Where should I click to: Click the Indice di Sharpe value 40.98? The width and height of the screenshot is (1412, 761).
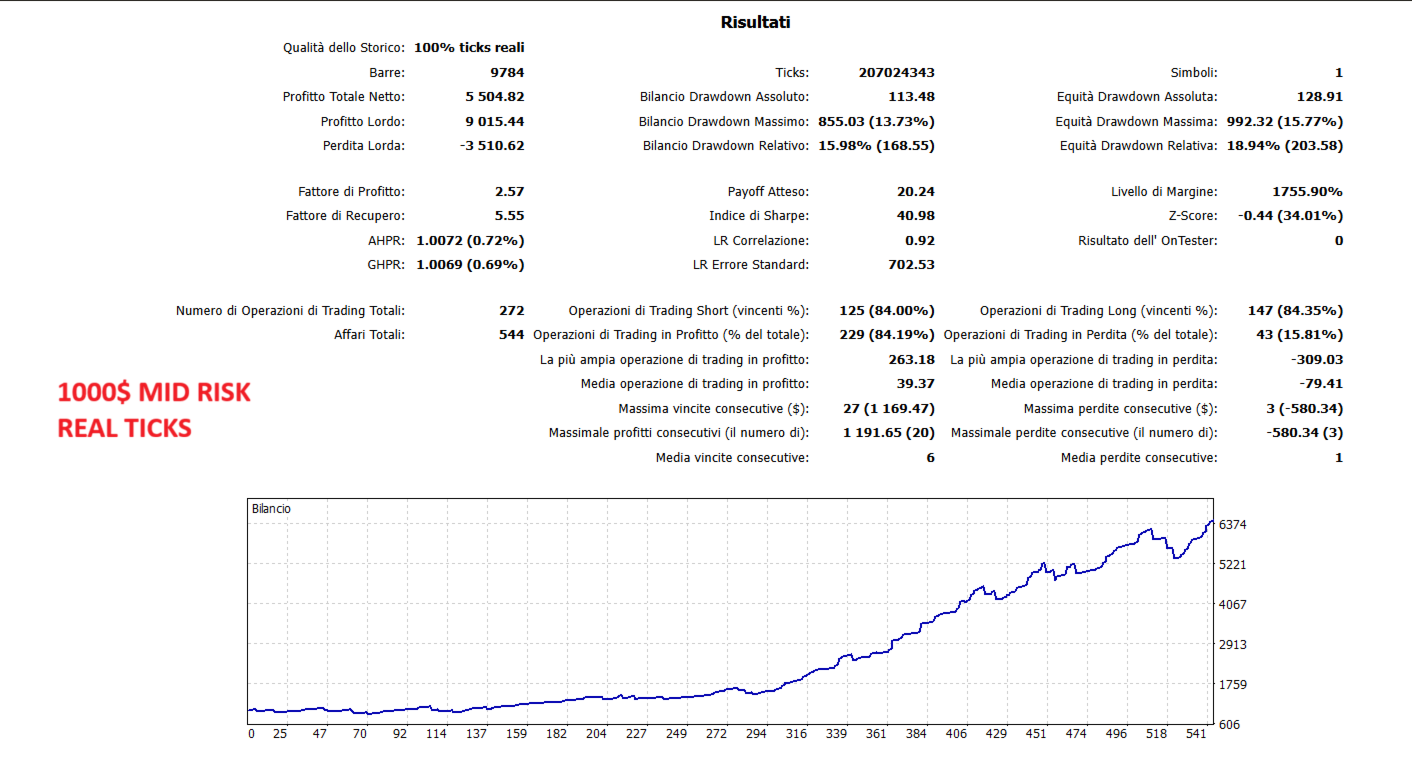click(x=916, y=216)
